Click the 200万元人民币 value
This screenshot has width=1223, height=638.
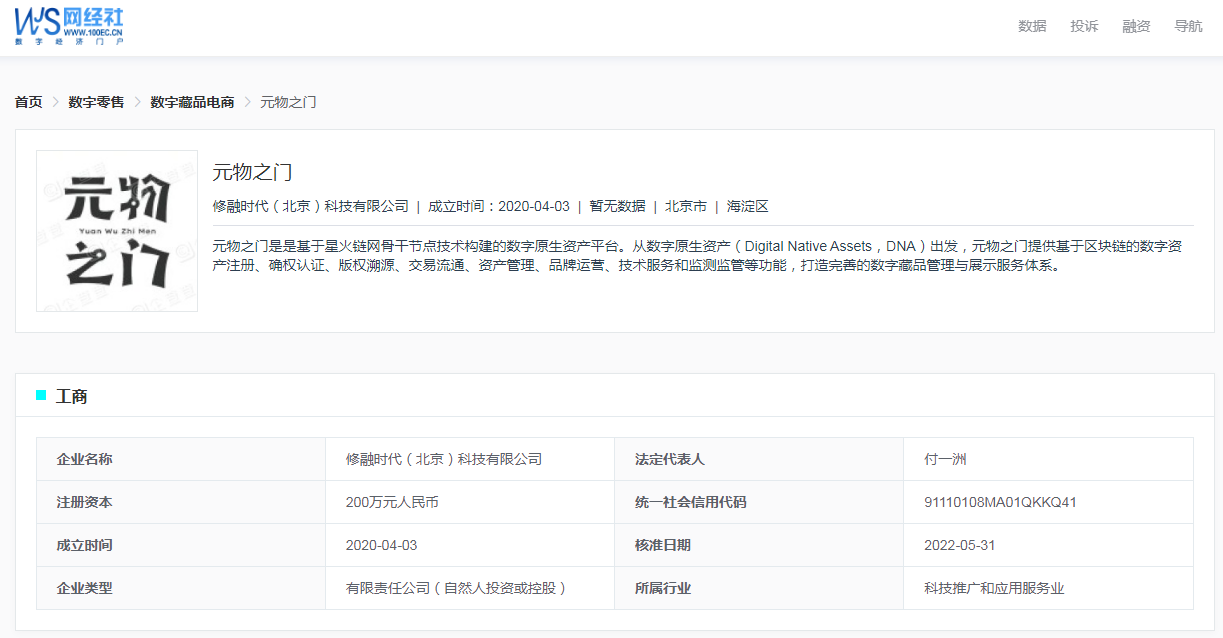pyautogui.click(x=392, y=502)
